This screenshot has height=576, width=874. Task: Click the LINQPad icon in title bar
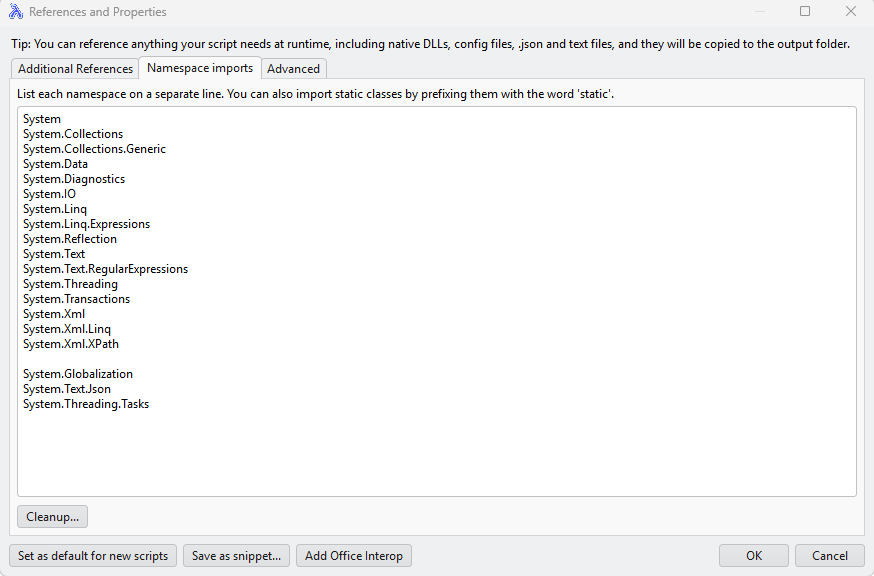[15, 12]
